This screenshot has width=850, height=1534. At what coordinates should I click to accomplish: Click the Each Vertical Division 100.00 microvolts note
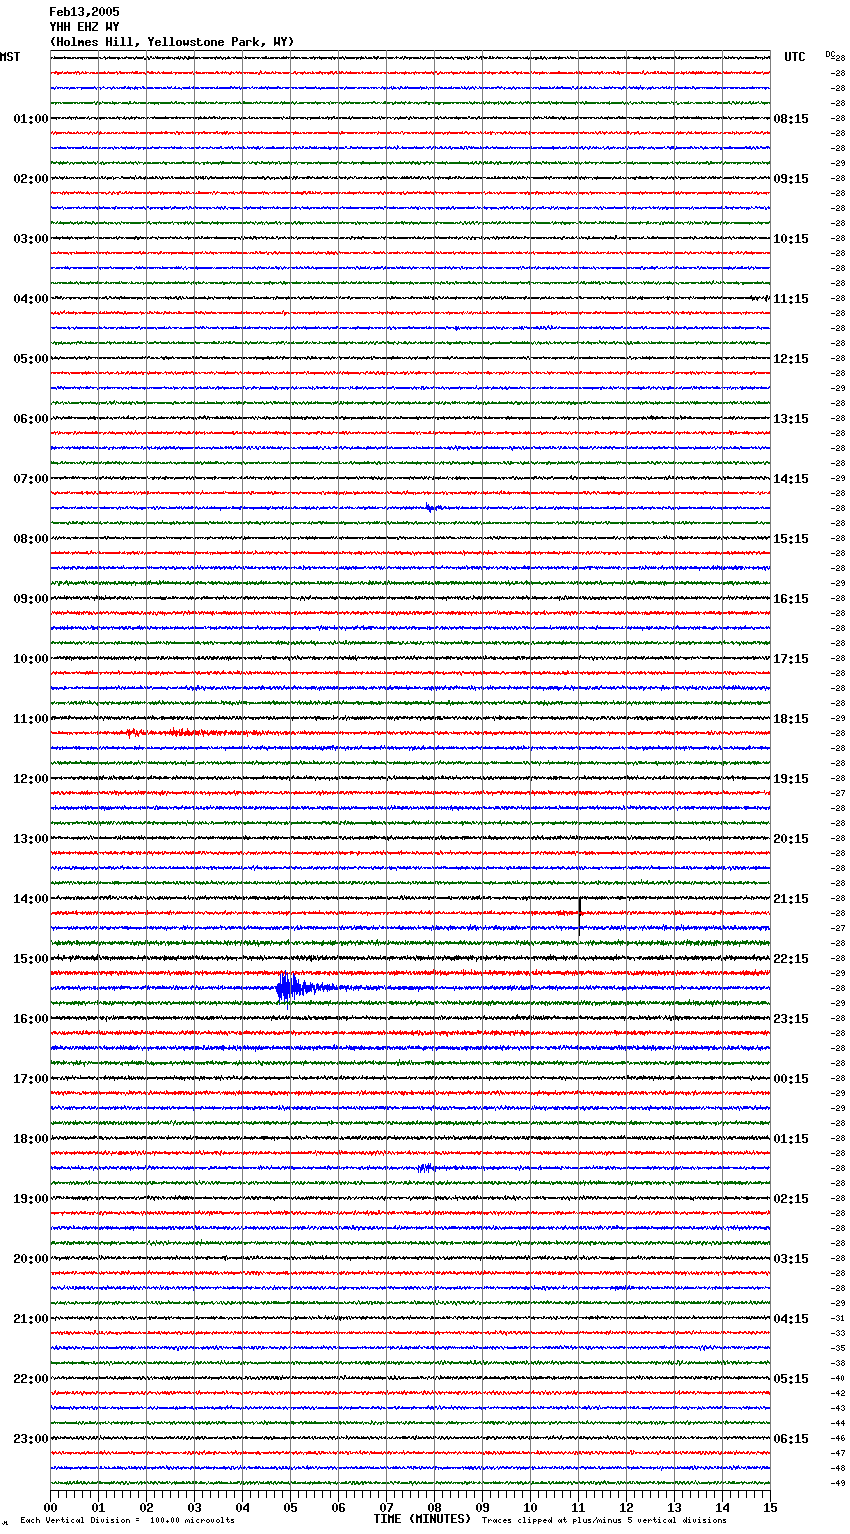(x=128, y=1521)
